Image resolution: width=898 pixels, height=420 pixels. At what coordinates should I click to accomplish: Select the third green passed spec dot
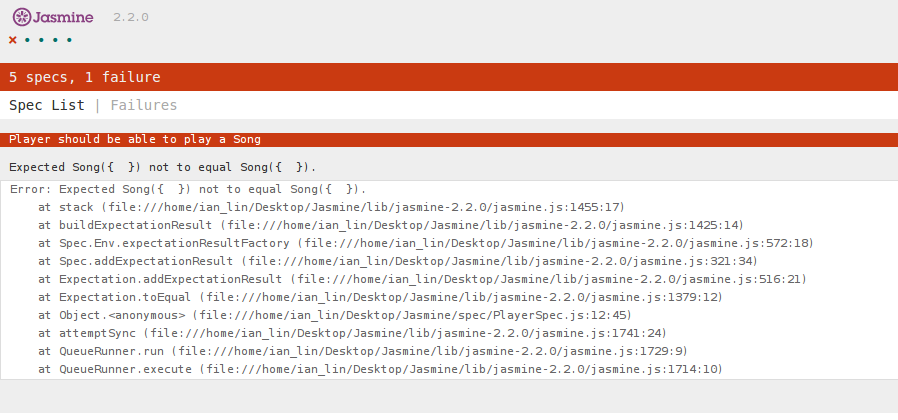pos(55,40)
